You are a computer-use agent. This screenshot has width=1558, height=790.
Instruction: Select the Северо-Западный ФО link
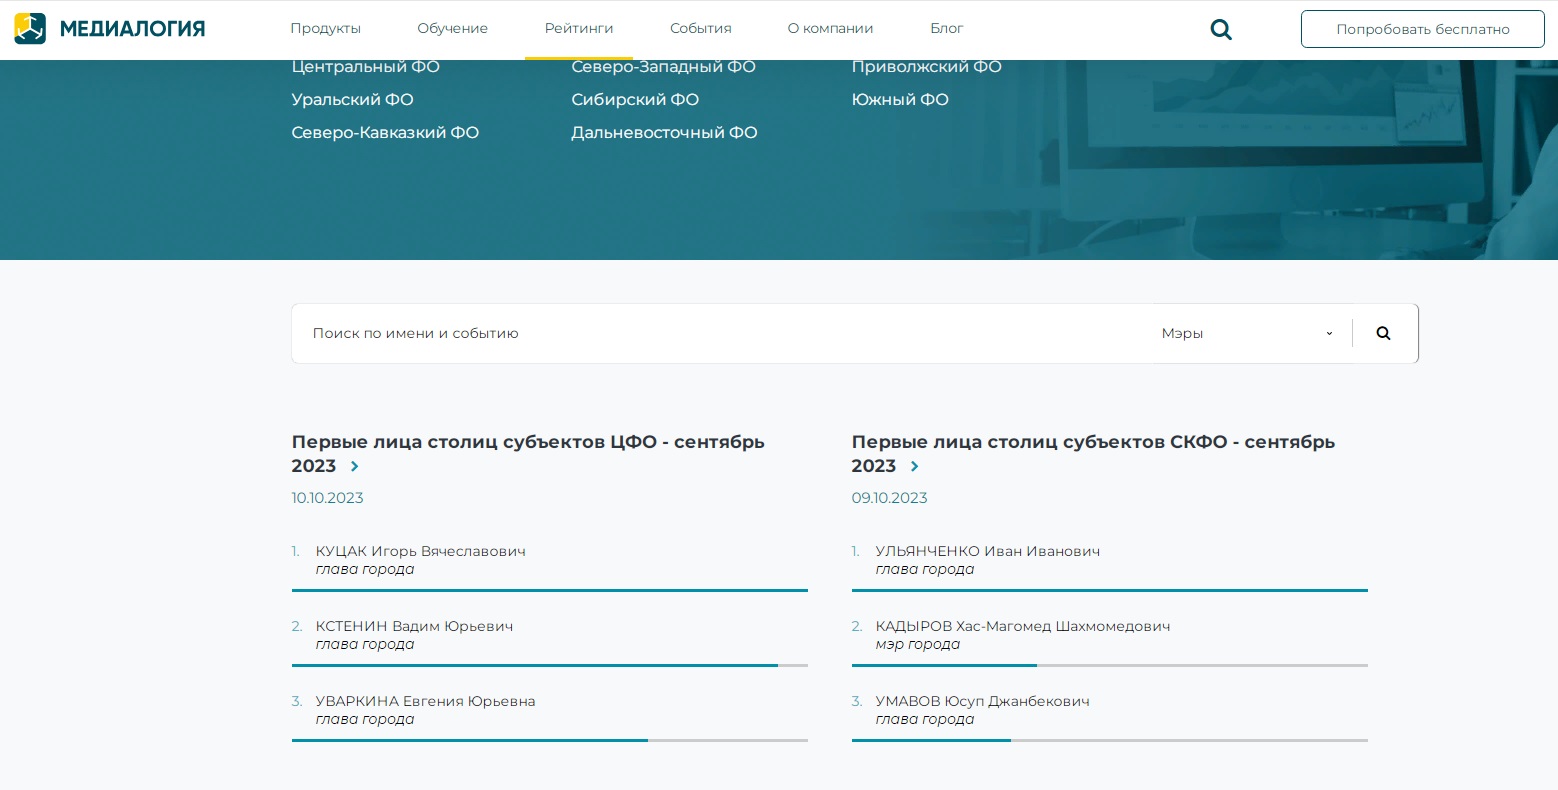[663, 67]
